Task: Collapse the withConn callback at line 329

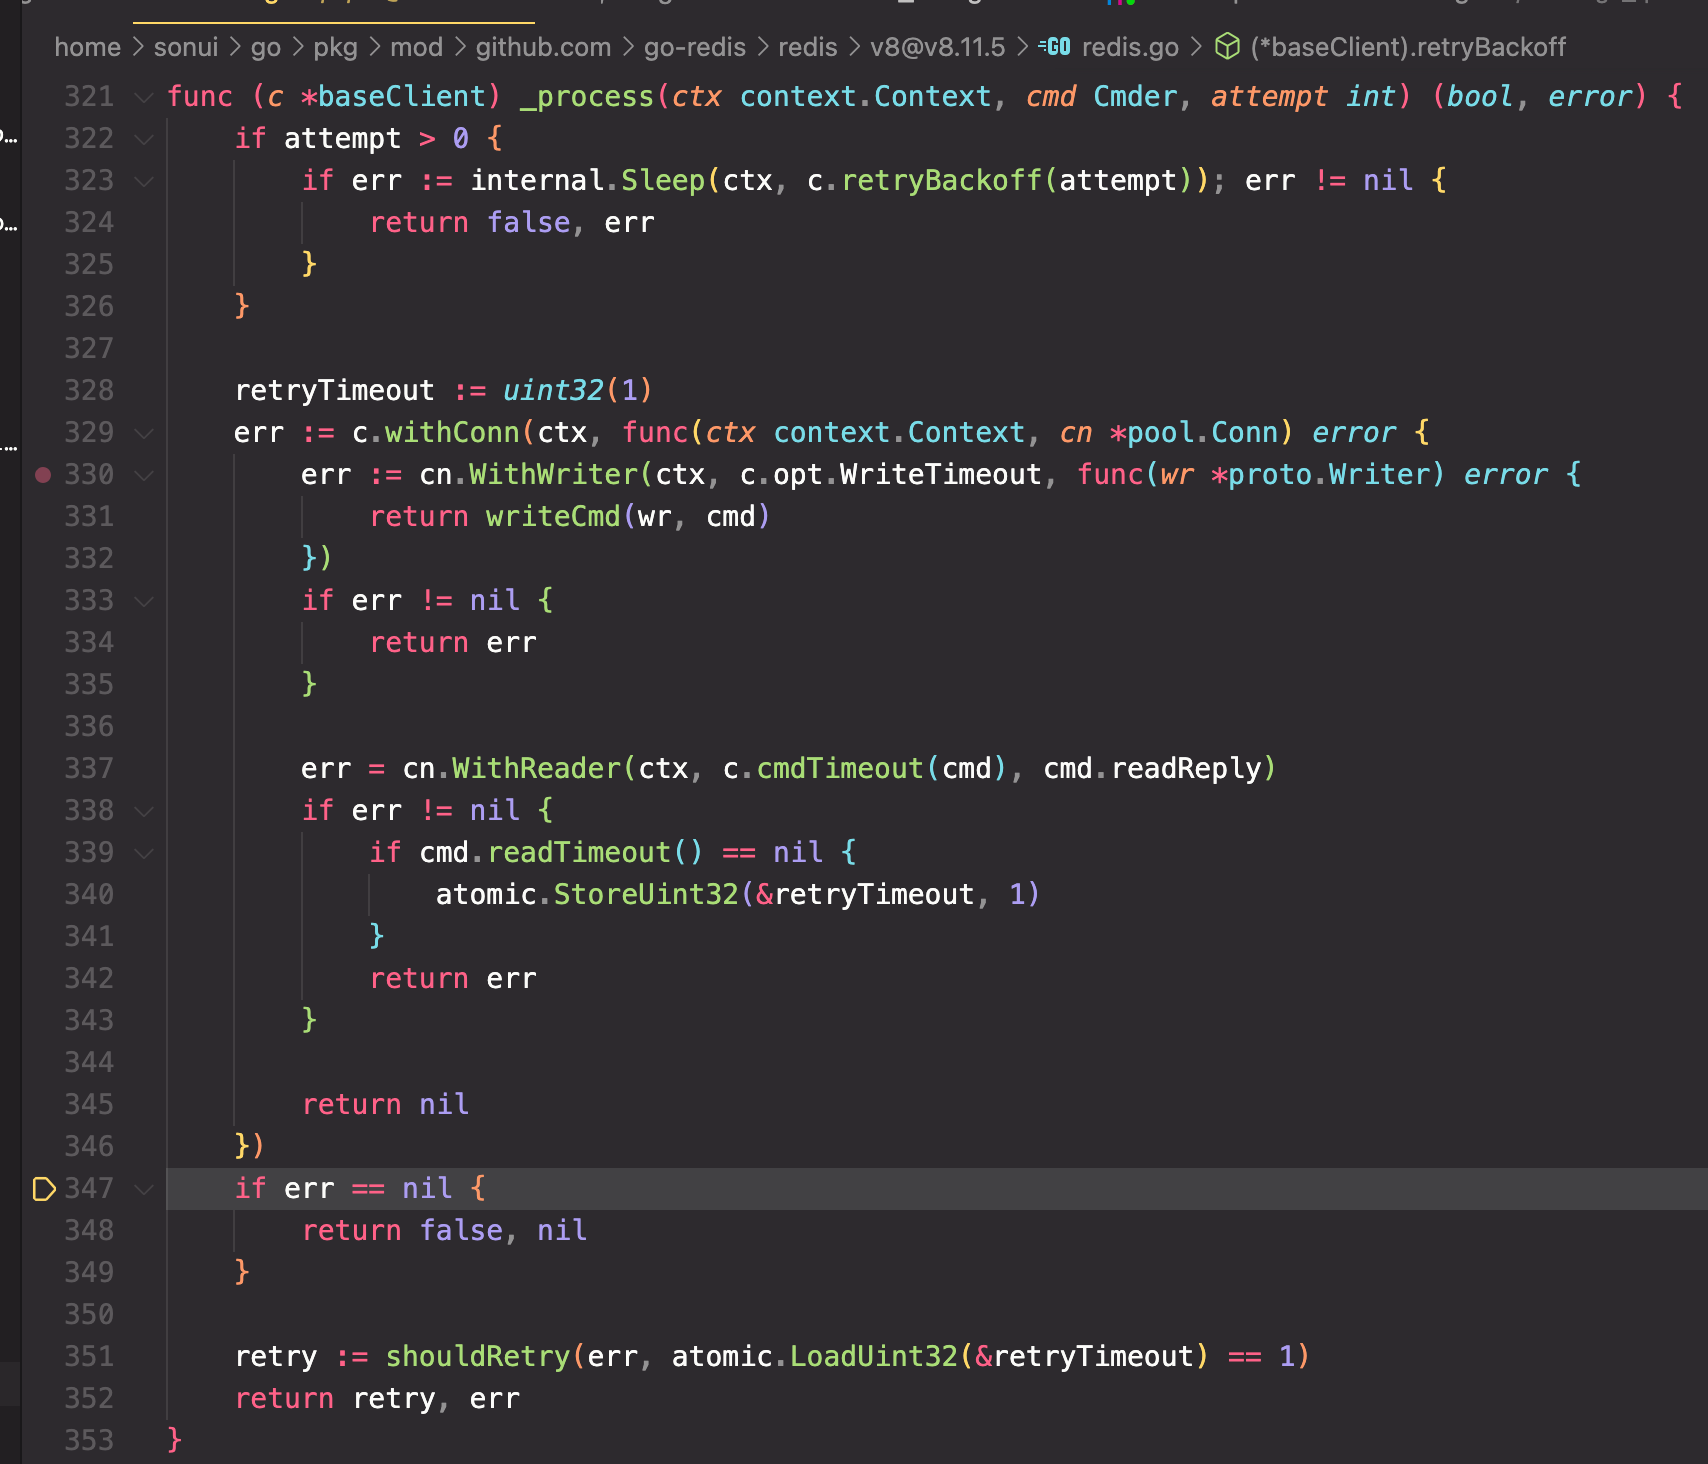Action: click(x=143, y=433)
